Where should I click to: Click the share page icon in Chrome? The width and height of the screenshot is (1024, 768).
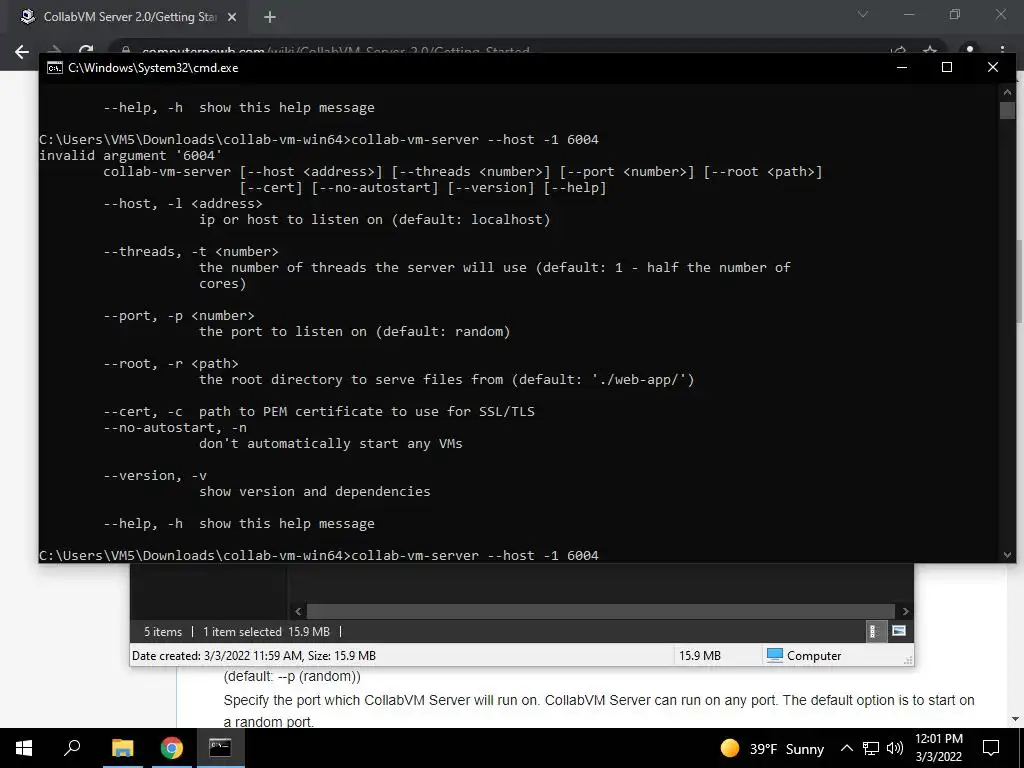point(899,50)
